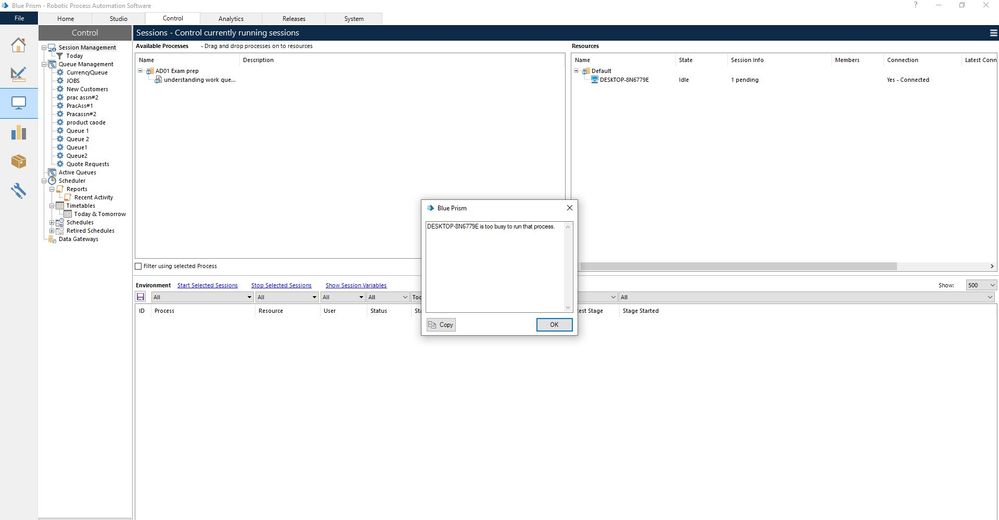Open the File menu
The width and height of the screenshot is (999, 520).
pos(19,18)
